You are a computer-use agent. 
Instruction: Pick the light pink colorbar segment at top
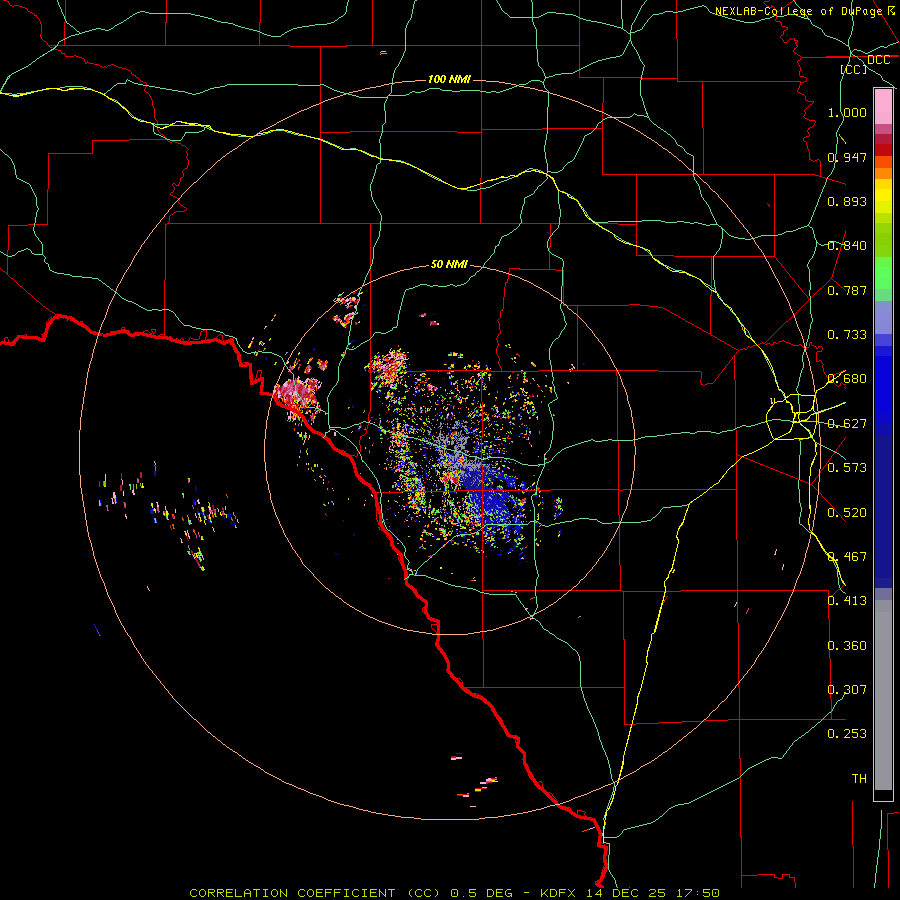click(x=883, y=106)
